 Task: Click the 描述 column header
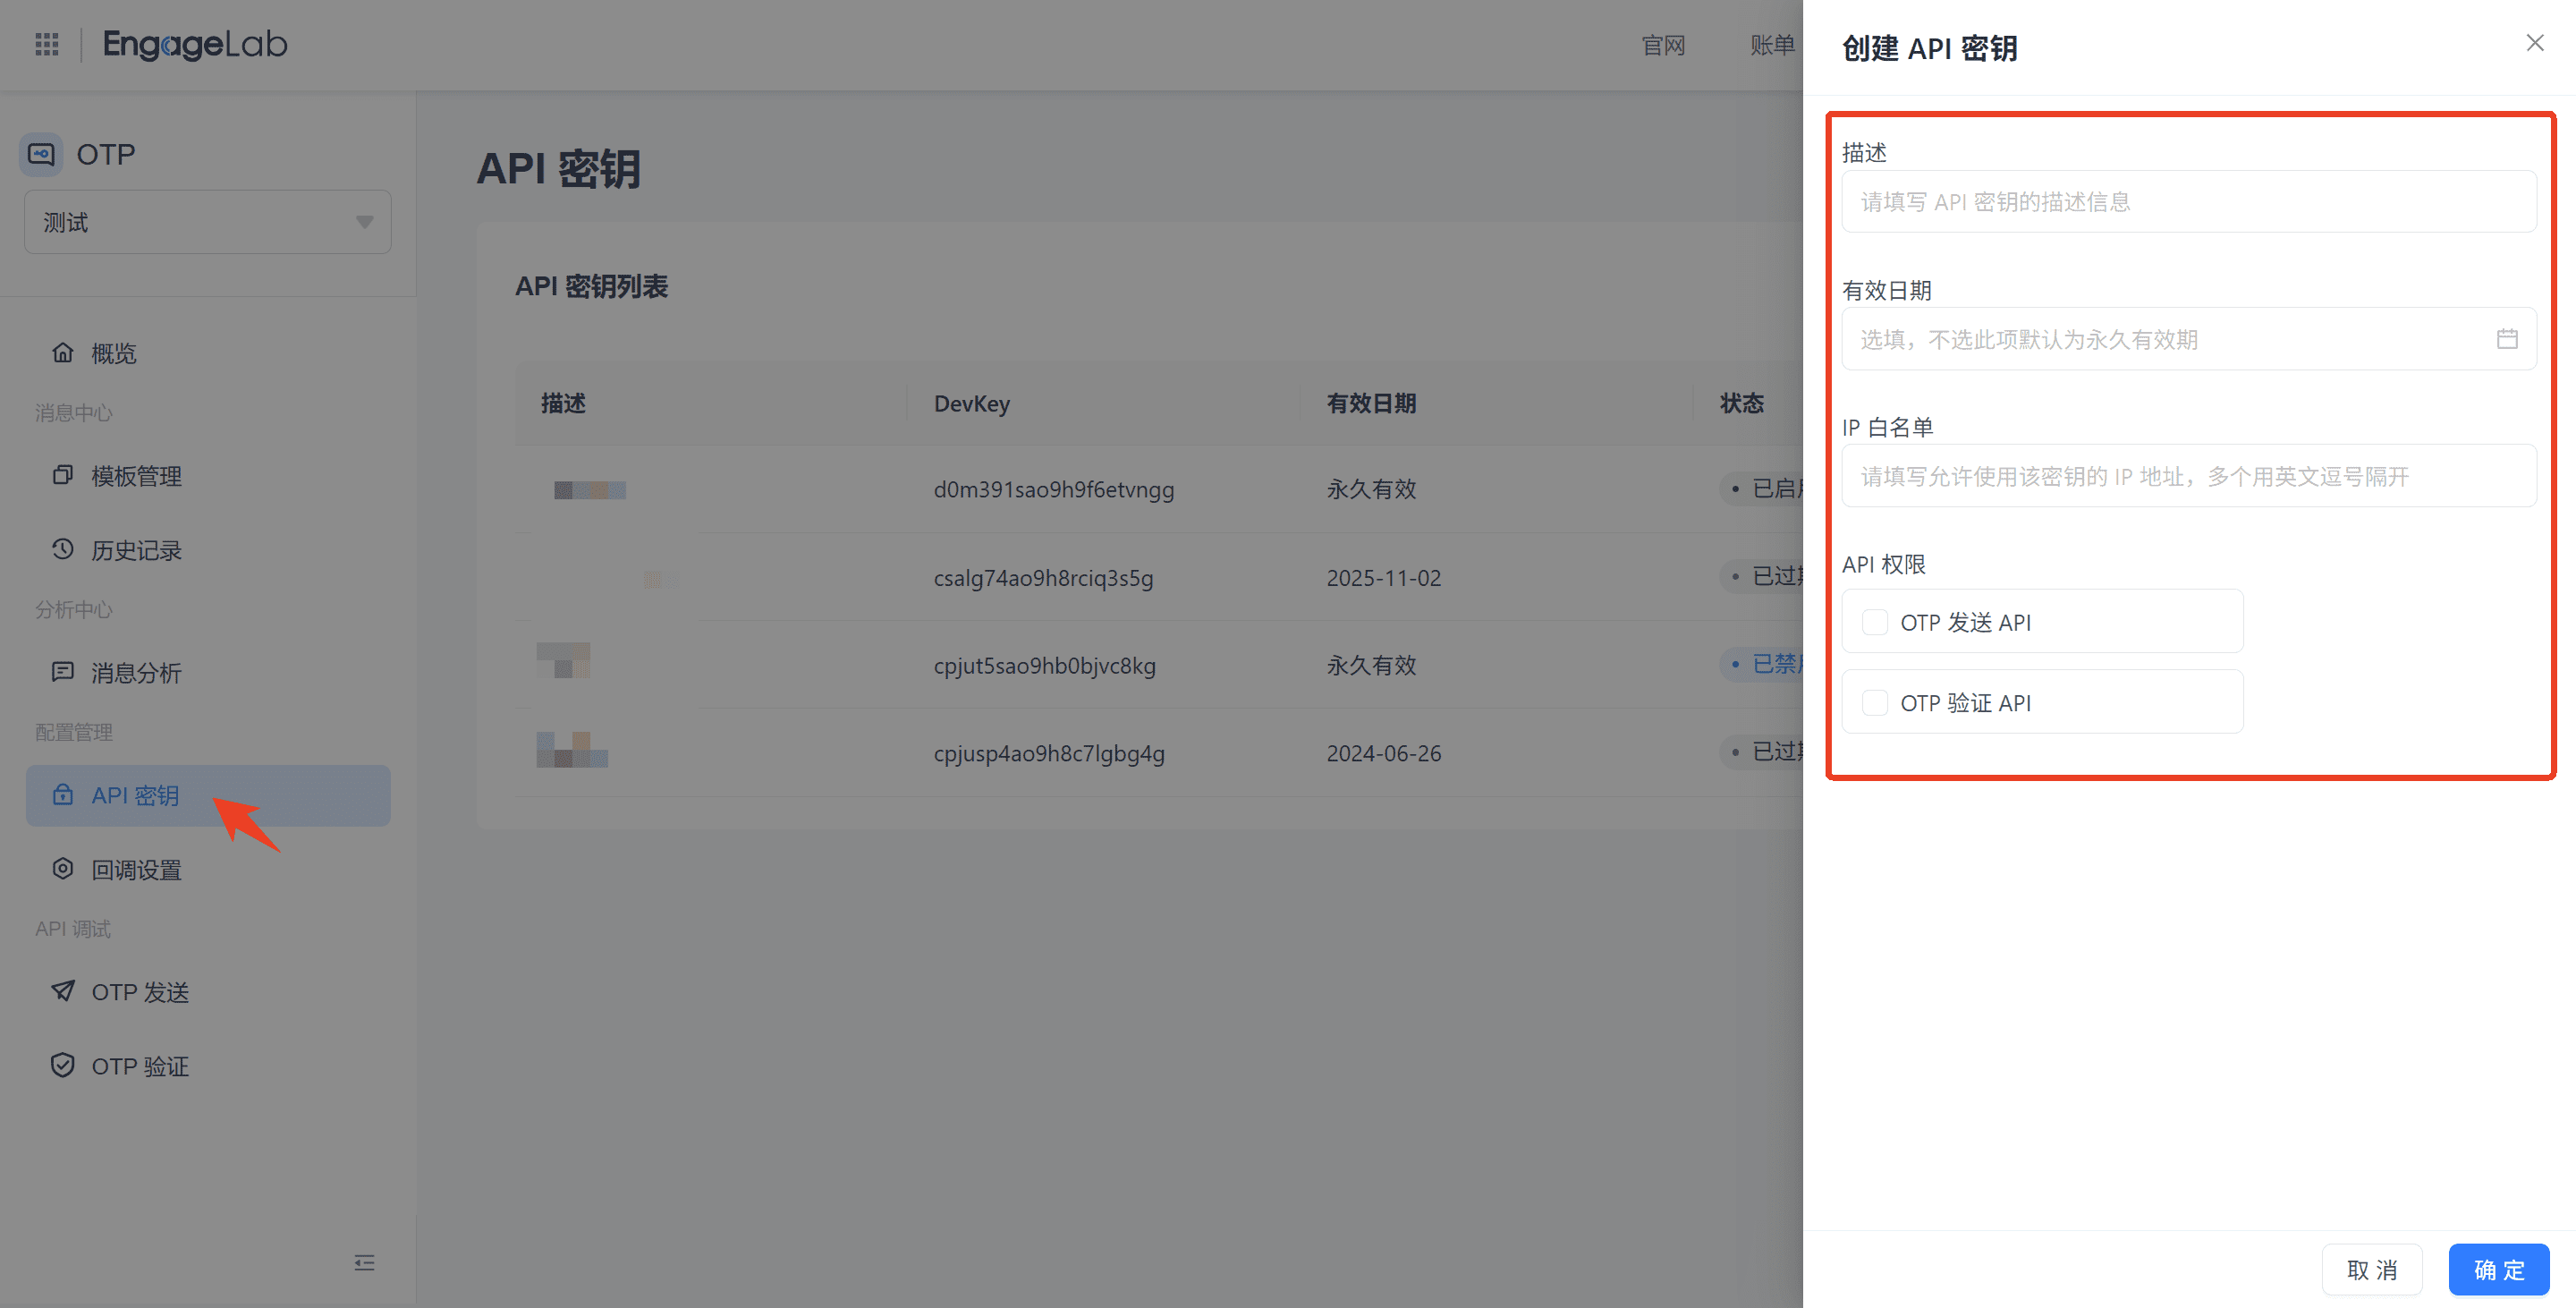tap(563, 403)
